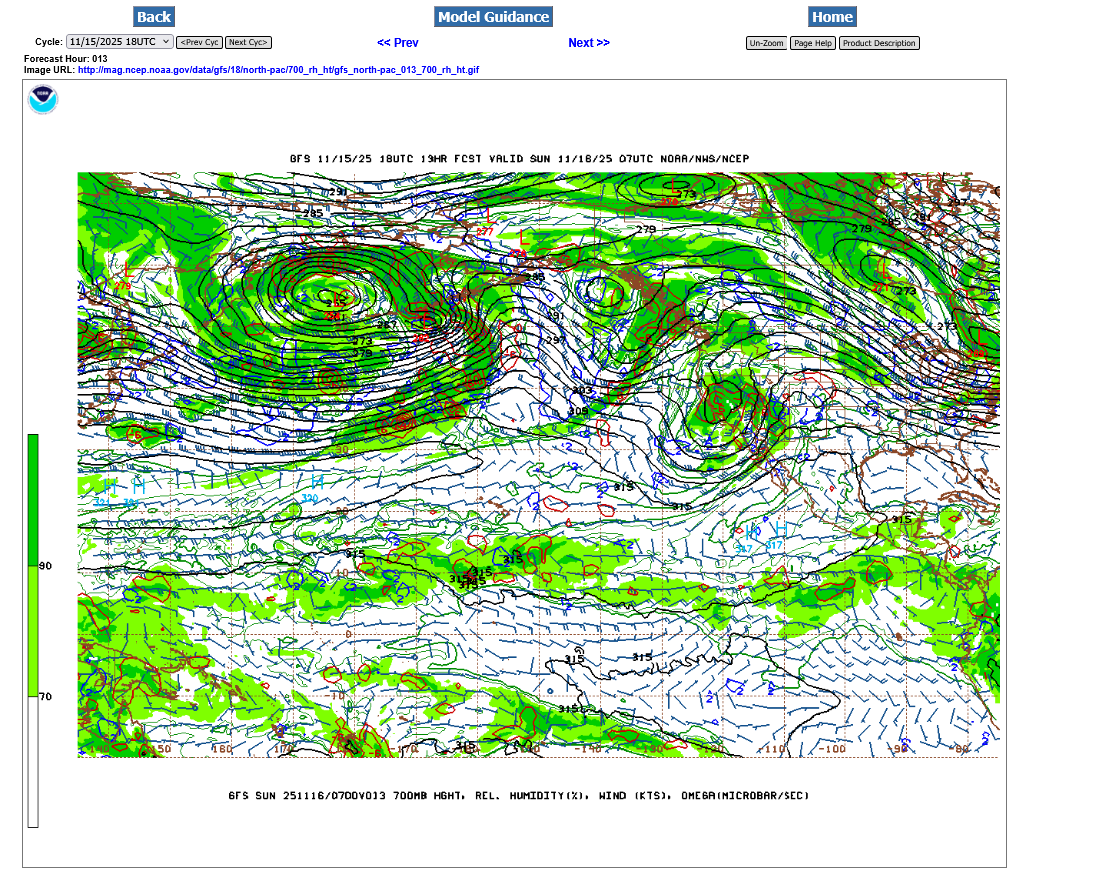
Task: Click the light green 70 to 90 legend band
Action: (33, 630)
